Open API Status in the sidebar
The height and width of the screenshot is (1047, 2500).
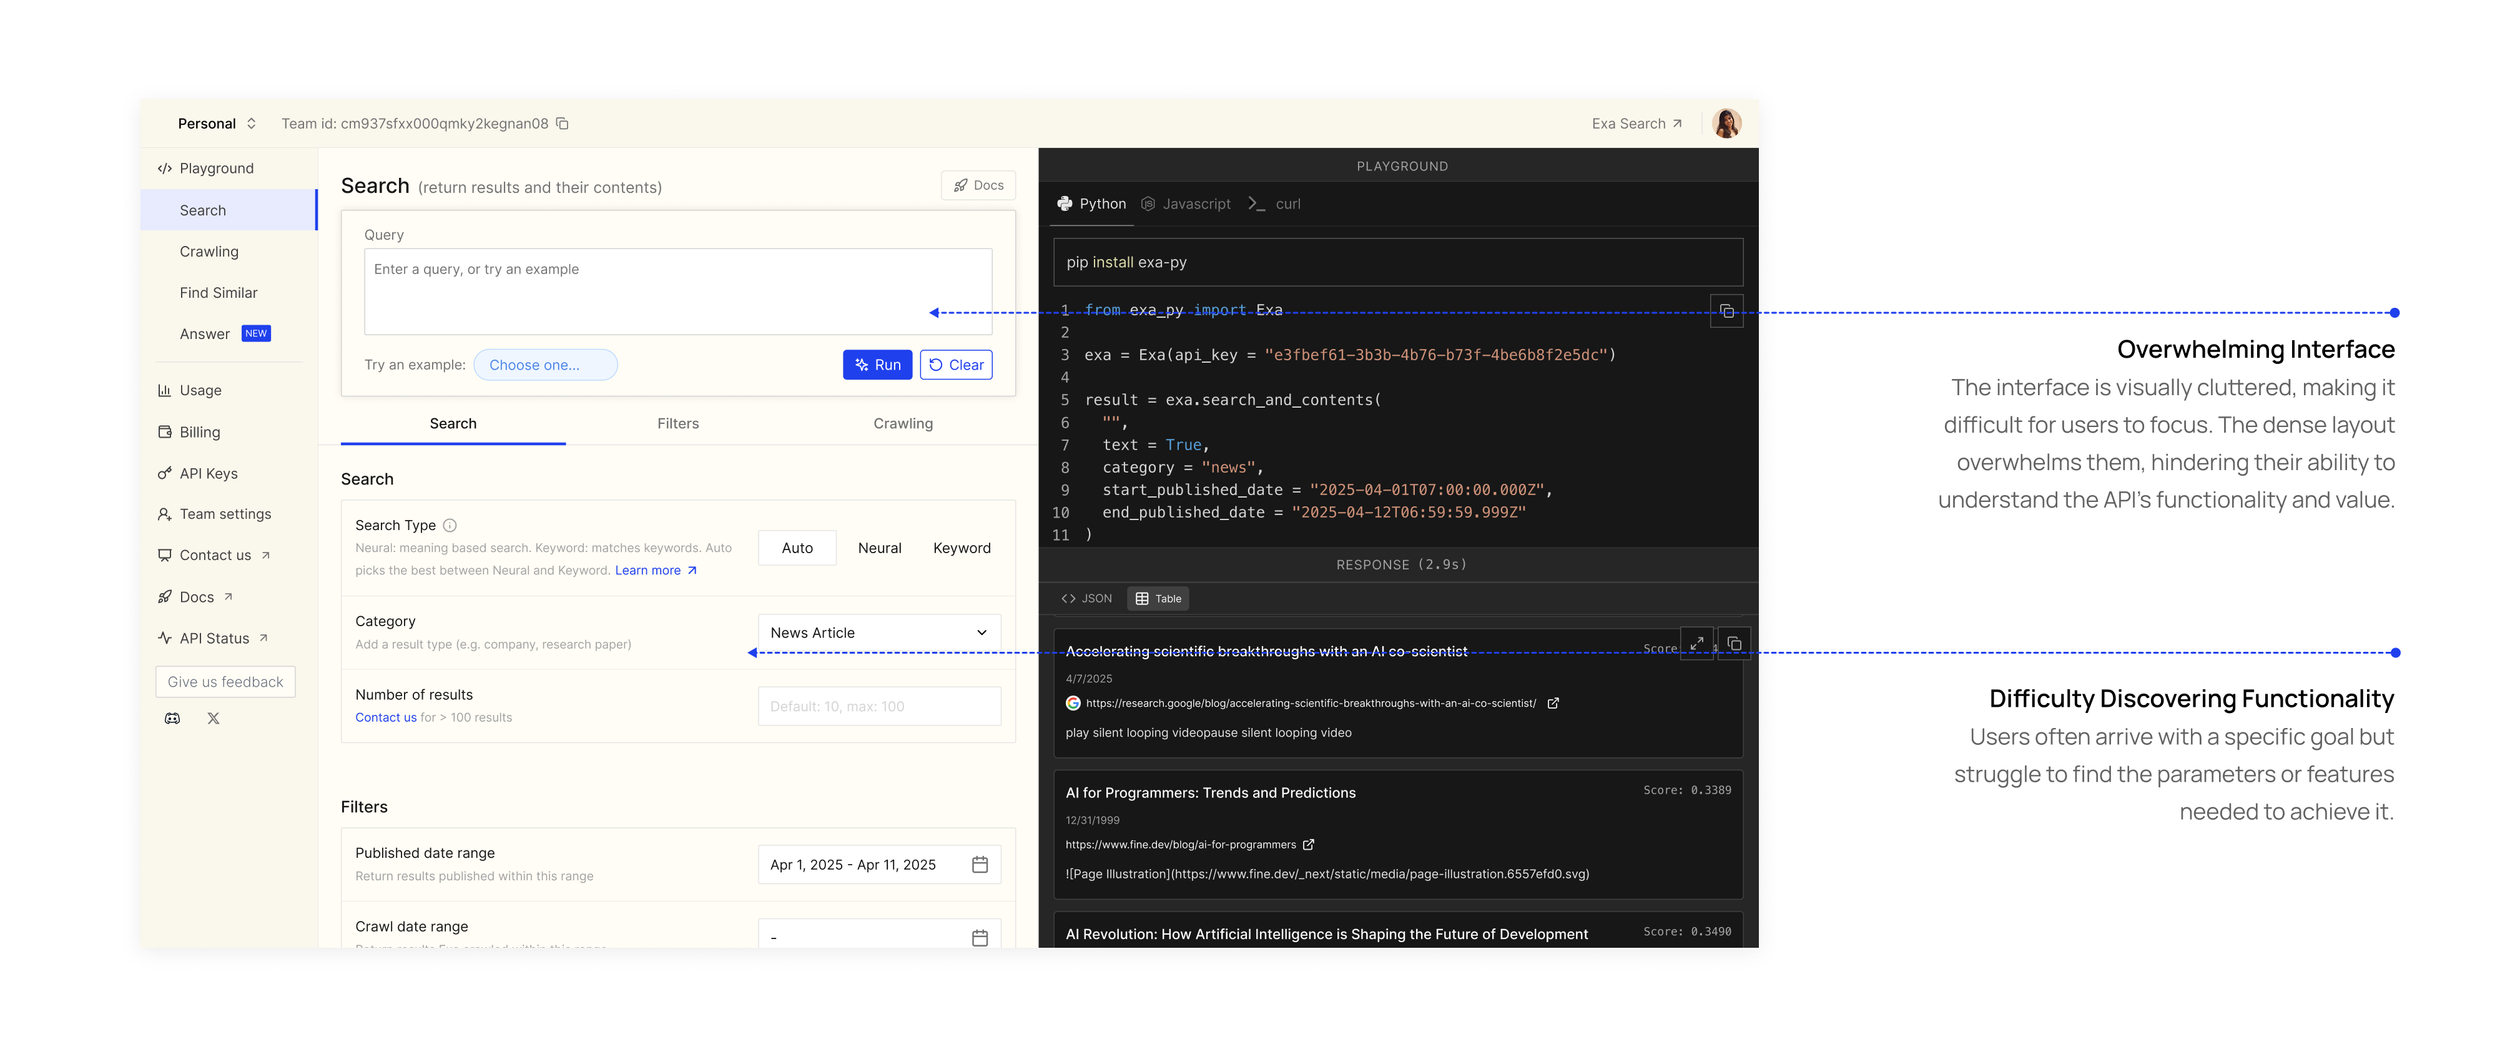212,638
